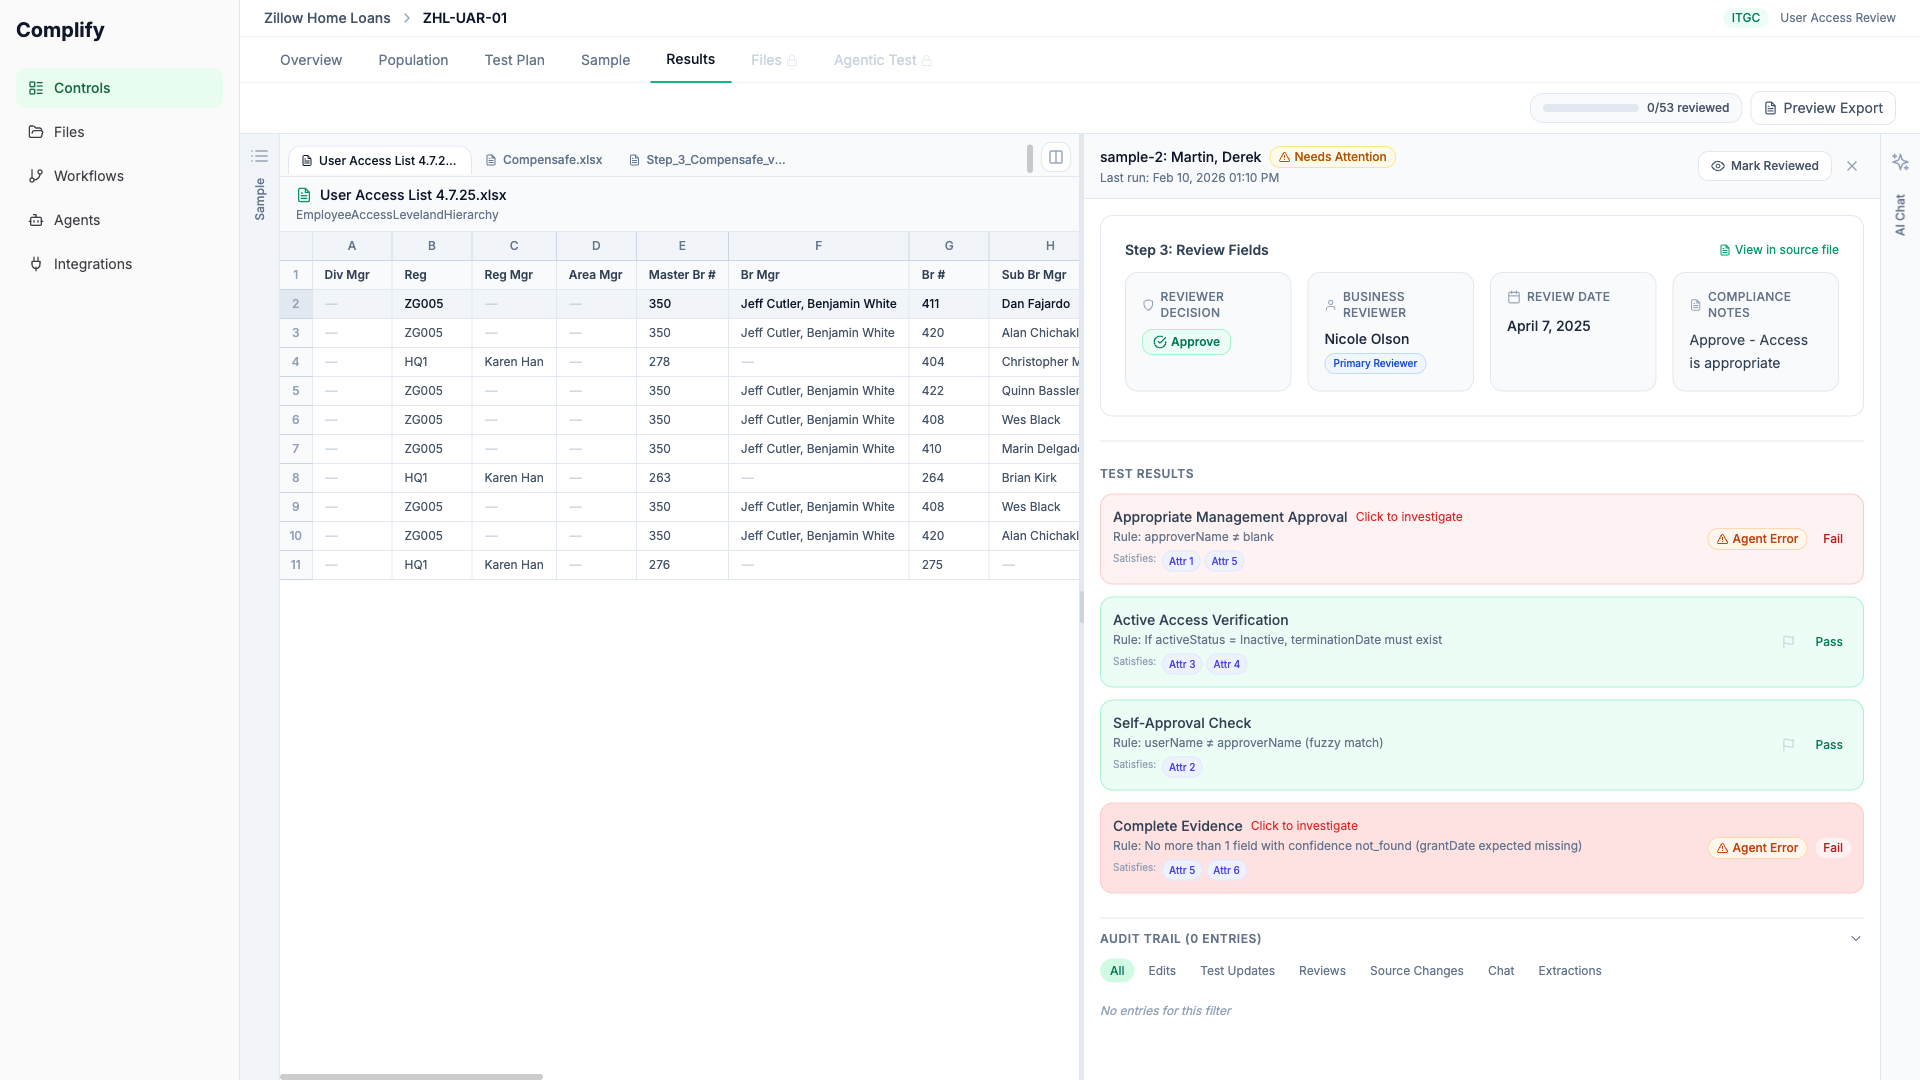Click the Preview Export button
Viewport: 1920px width, 1080px height.
[1822, 107]
